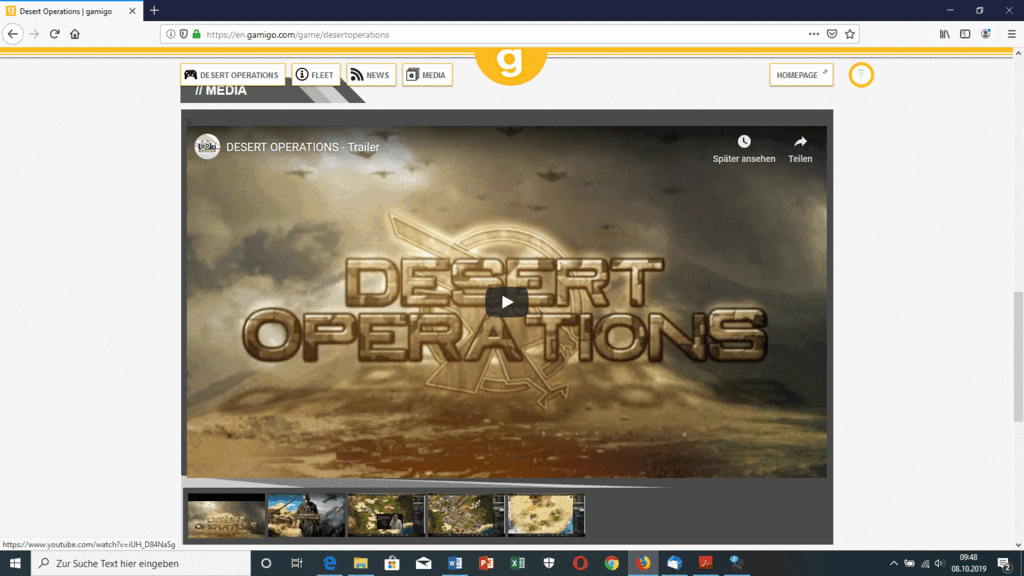
Task: Click the taskbar search box
Action: pos(140,563)
